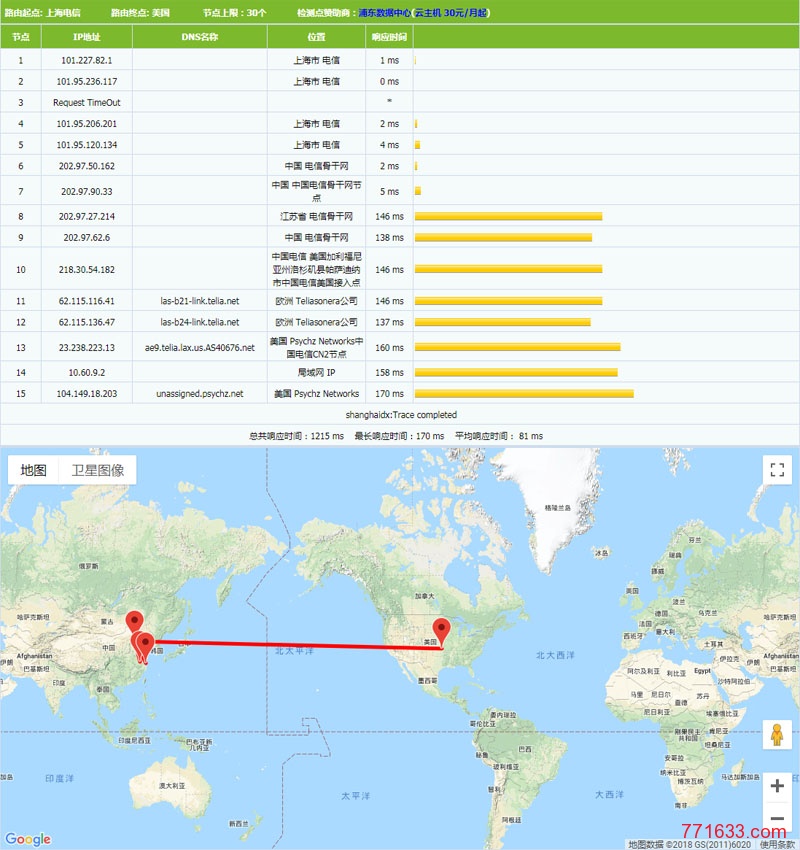Zoom out the map with minus button

tap(777, 818)
